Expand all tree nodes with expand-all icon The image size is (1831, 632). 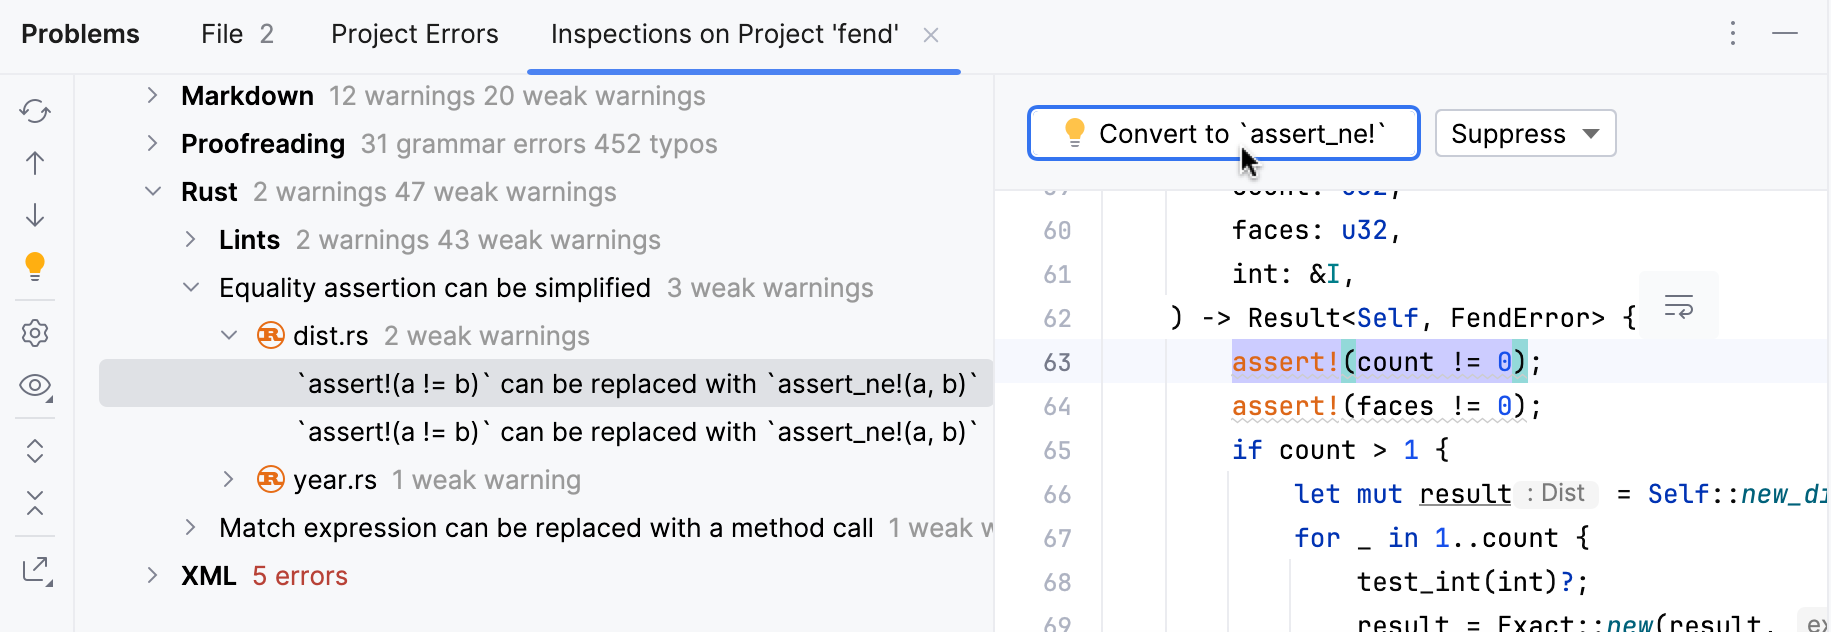35,452
